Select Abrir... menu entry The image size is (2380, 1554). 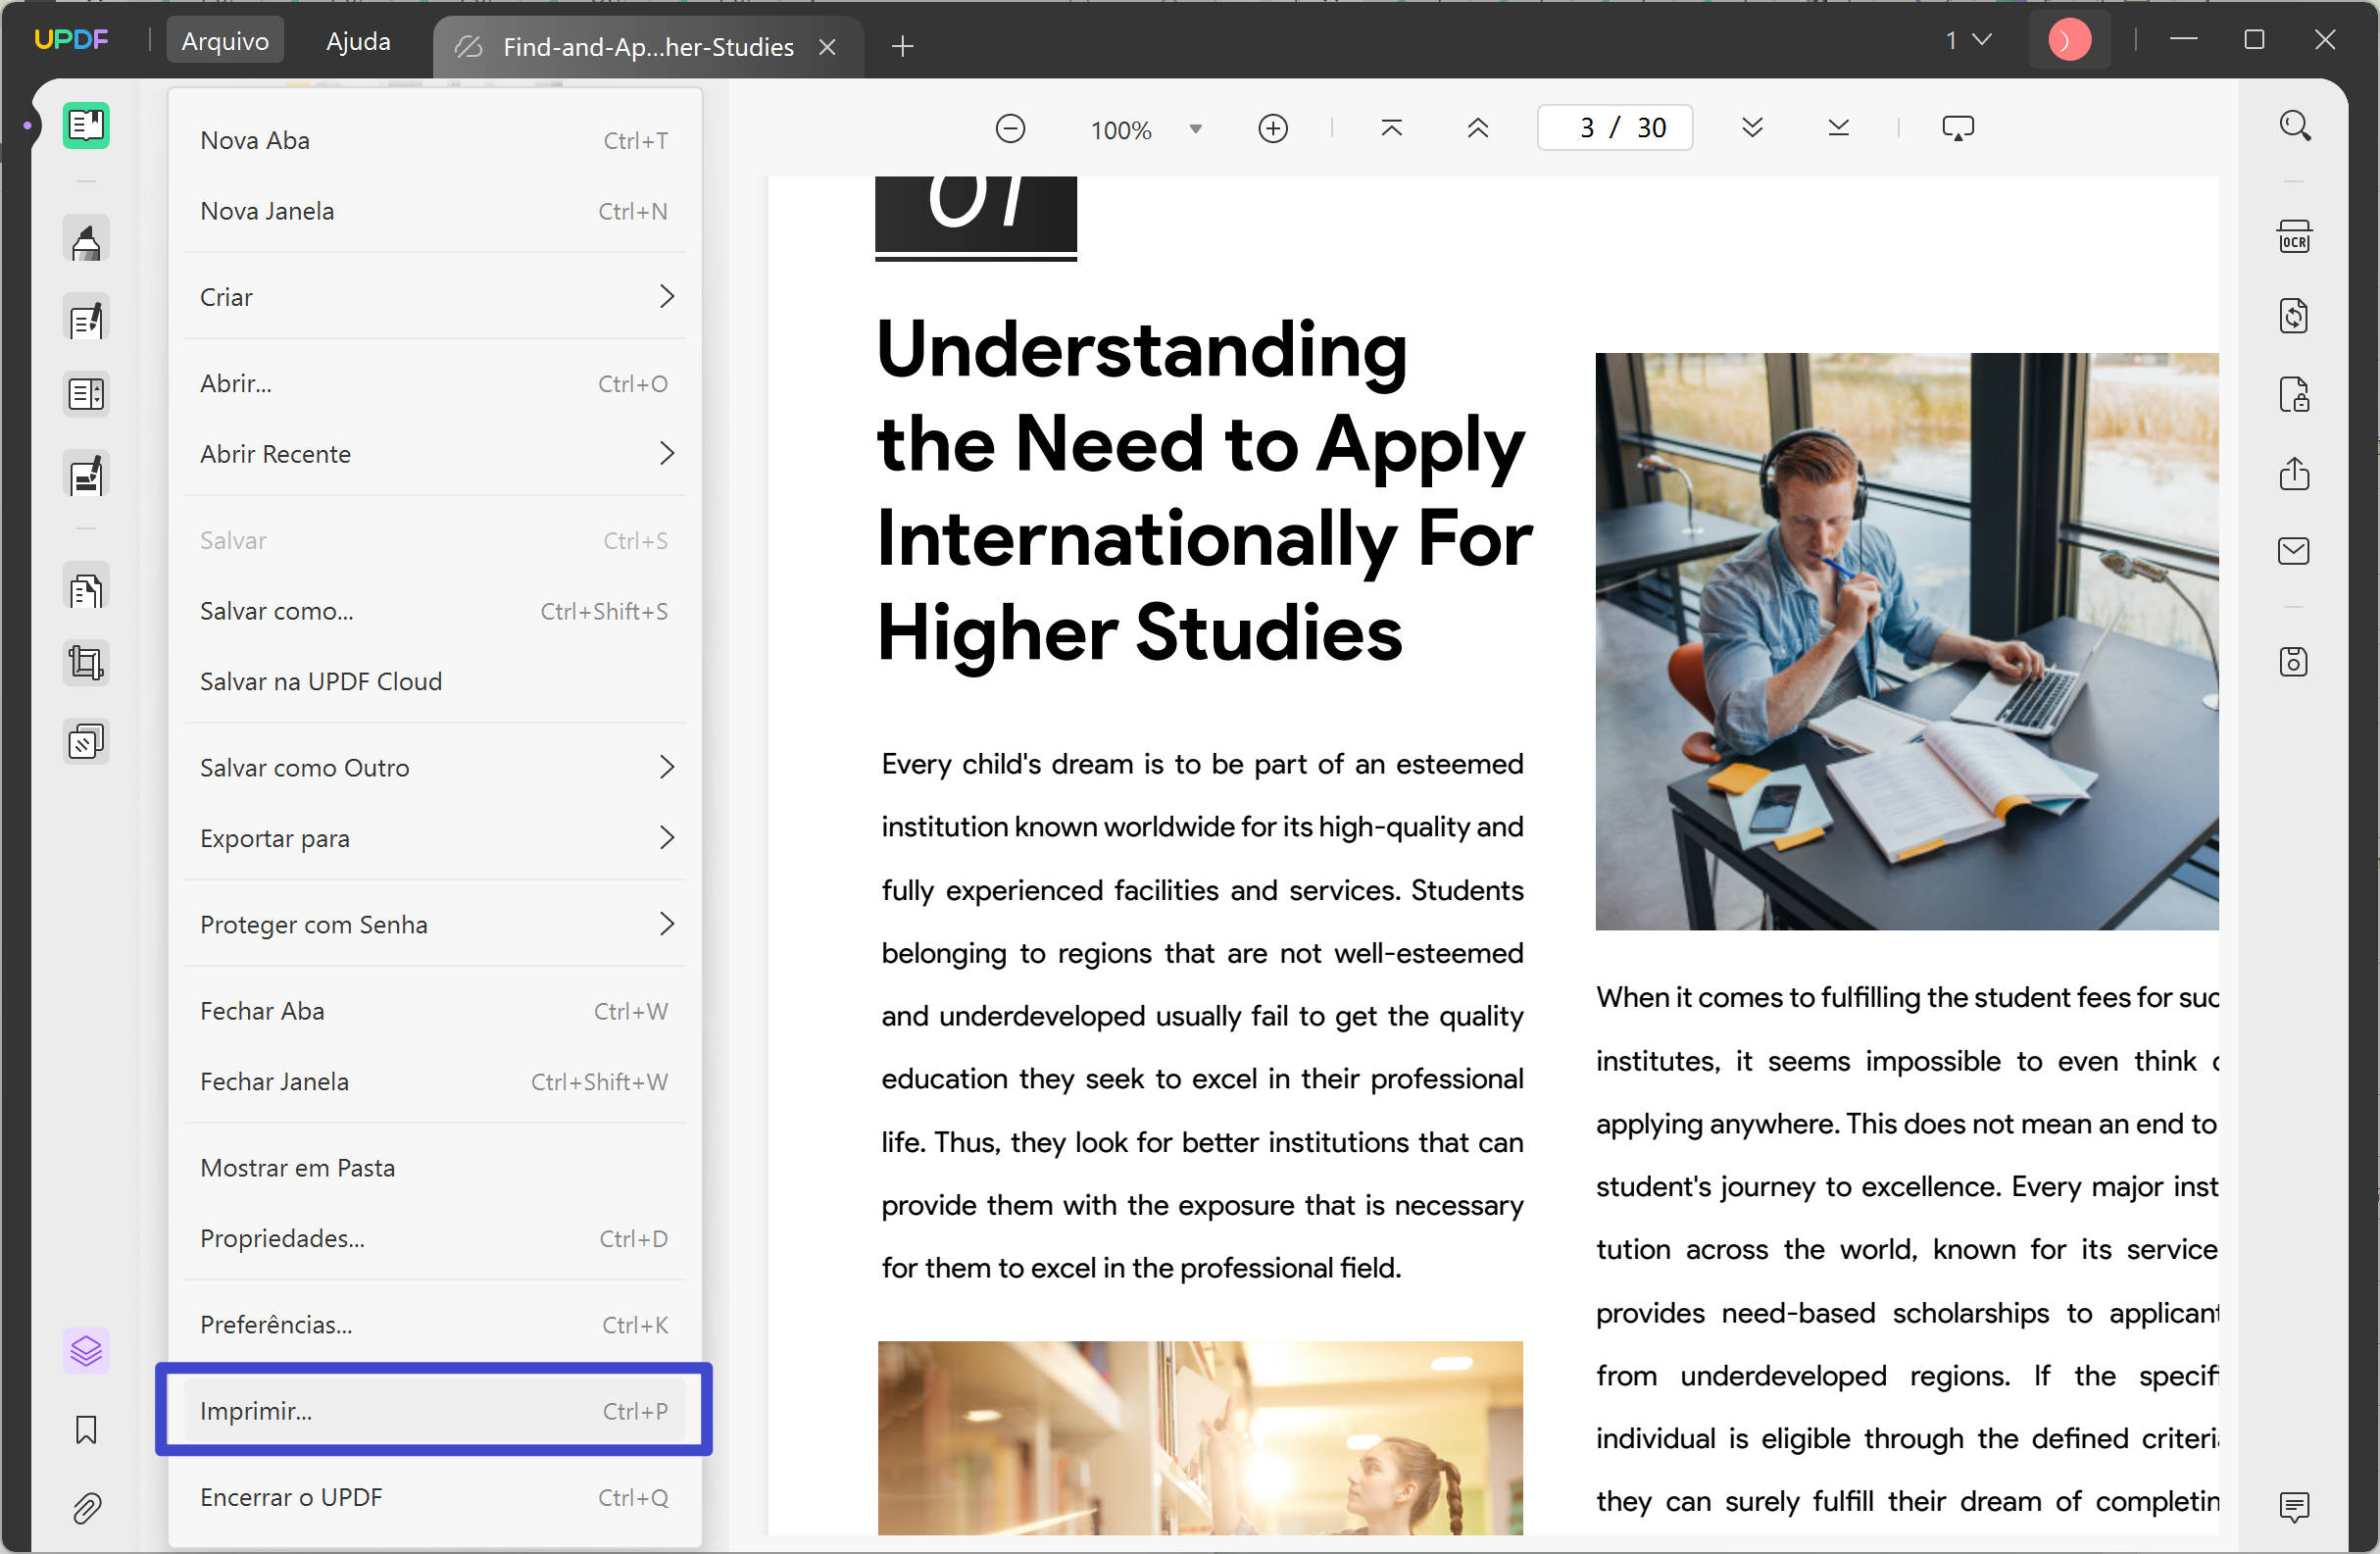coord(436,384)
